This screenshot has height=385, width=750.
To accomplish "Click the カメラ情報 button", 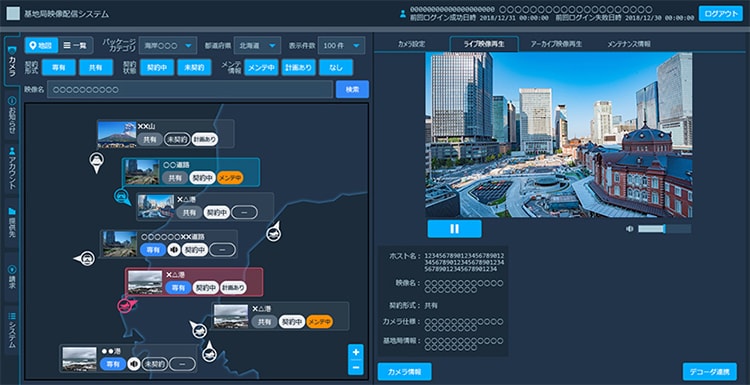I will tap(404, 371).
